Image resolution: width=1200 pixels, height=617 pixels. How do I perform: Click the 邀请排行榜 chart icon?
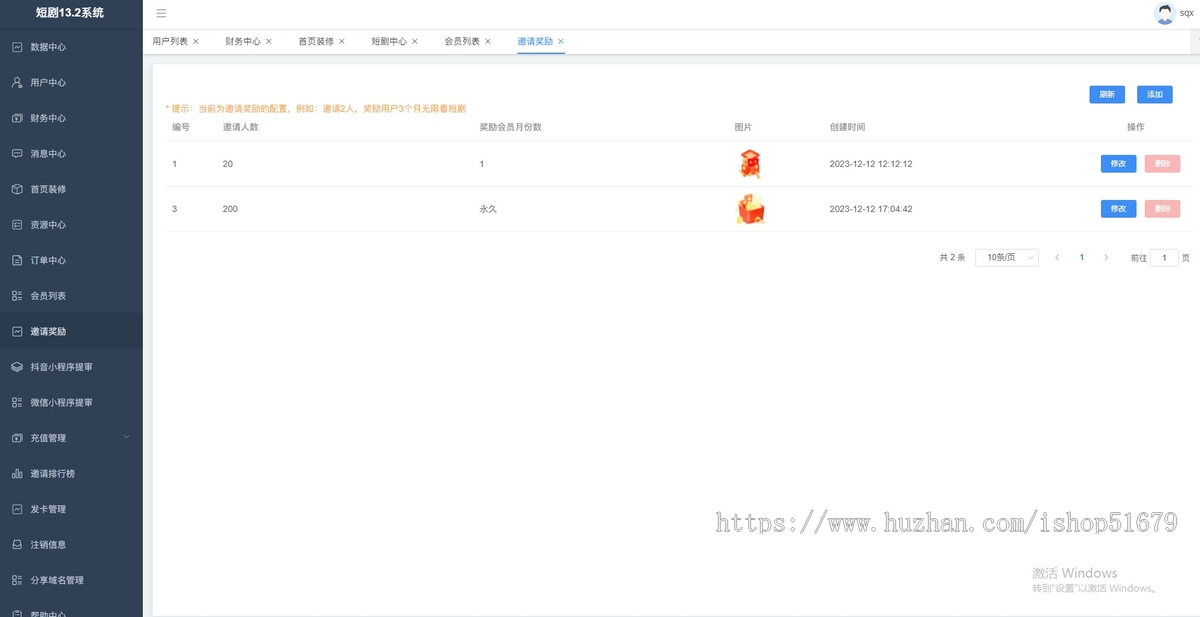click(x=17, y=473)
